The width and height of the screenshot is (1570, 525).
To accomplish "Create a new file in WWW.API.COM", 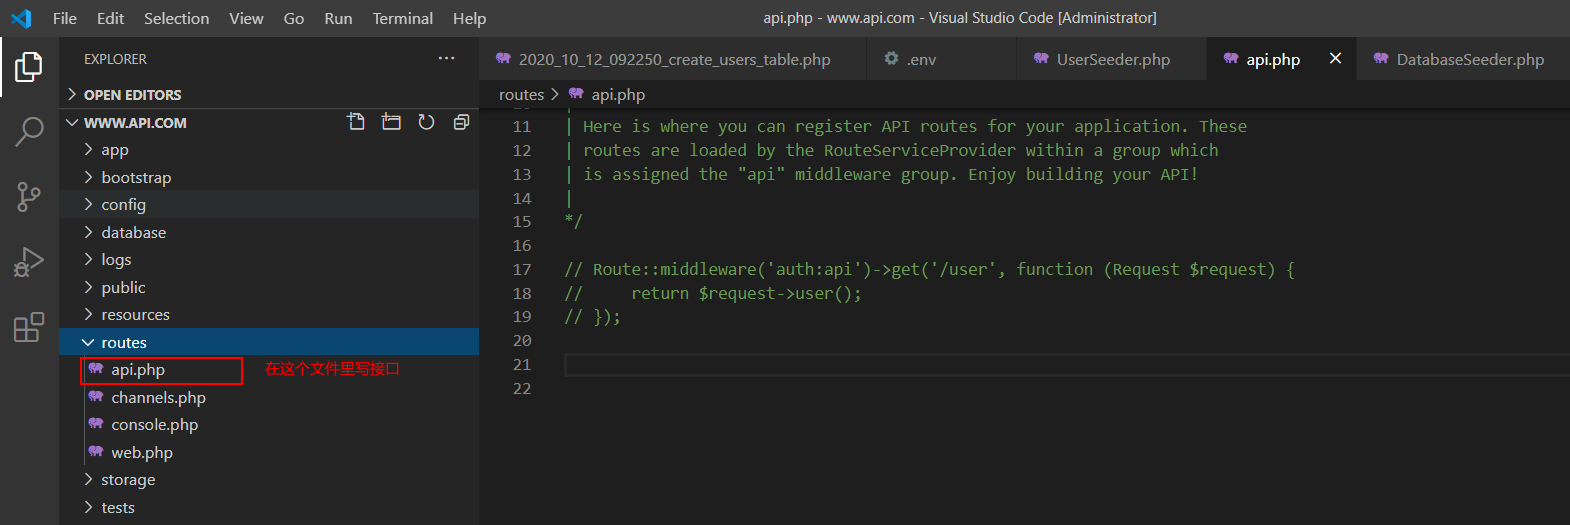I will 356,122.
